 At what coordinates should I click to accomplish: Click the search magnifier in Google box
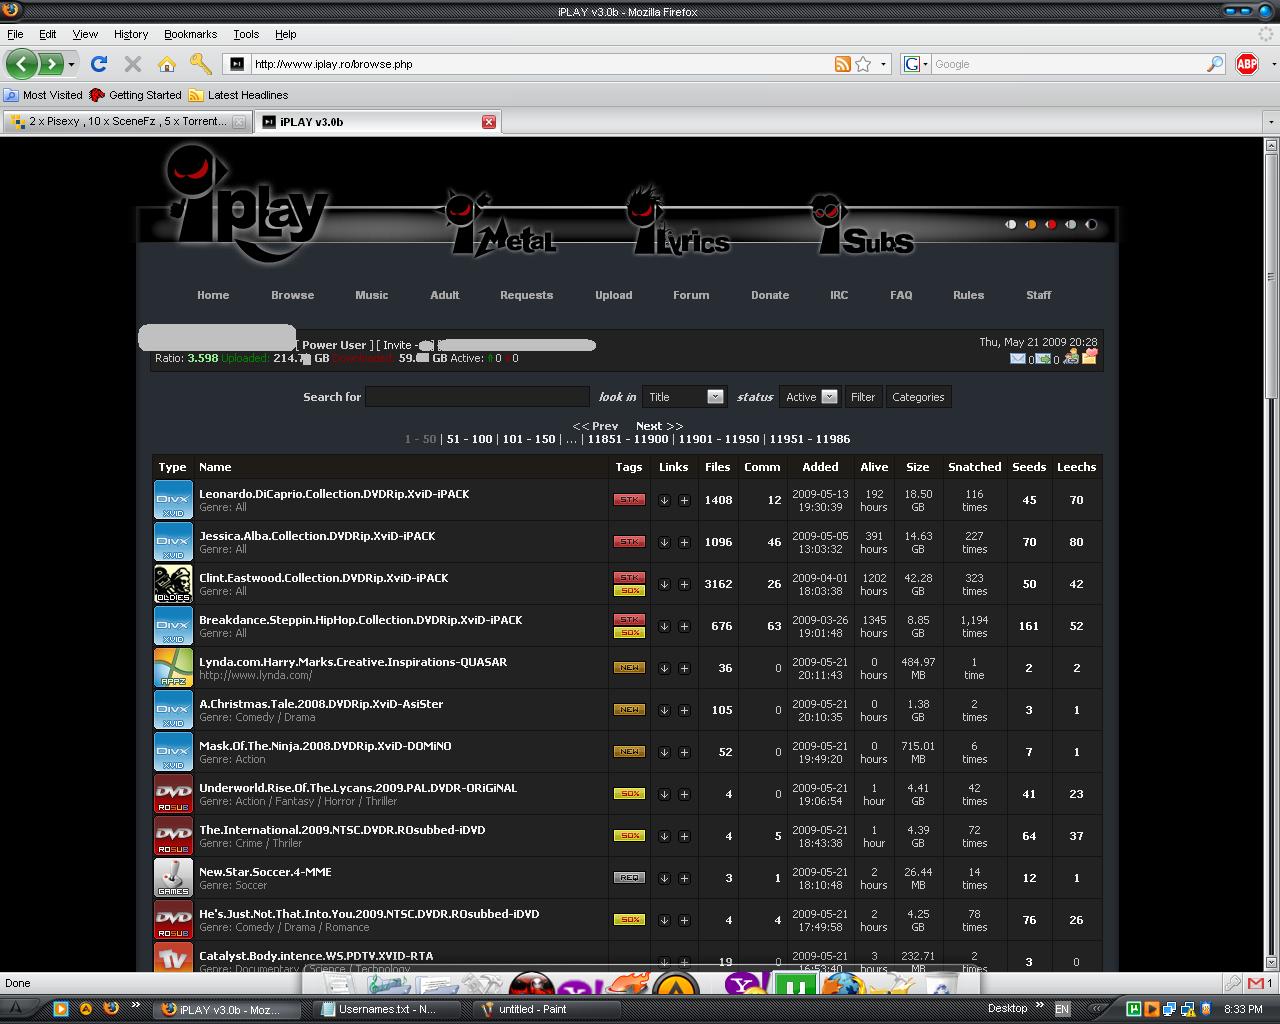pos(1215,64)
